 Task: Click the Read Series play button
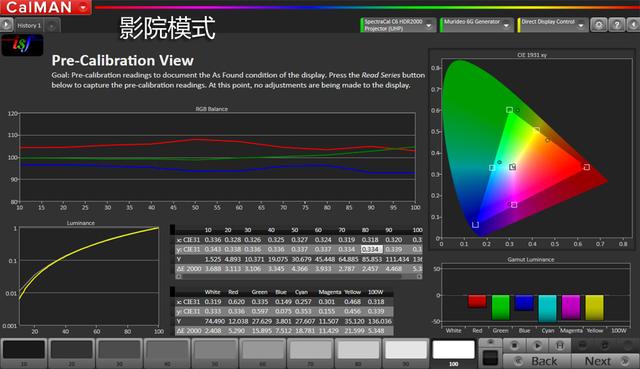point(537,345)
